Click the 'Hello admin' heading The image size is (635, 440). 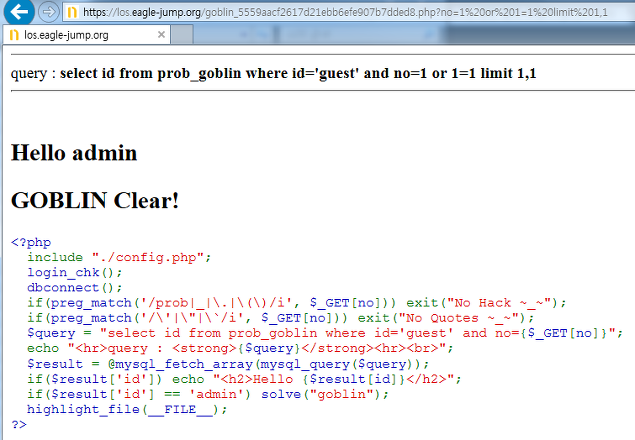74,153
